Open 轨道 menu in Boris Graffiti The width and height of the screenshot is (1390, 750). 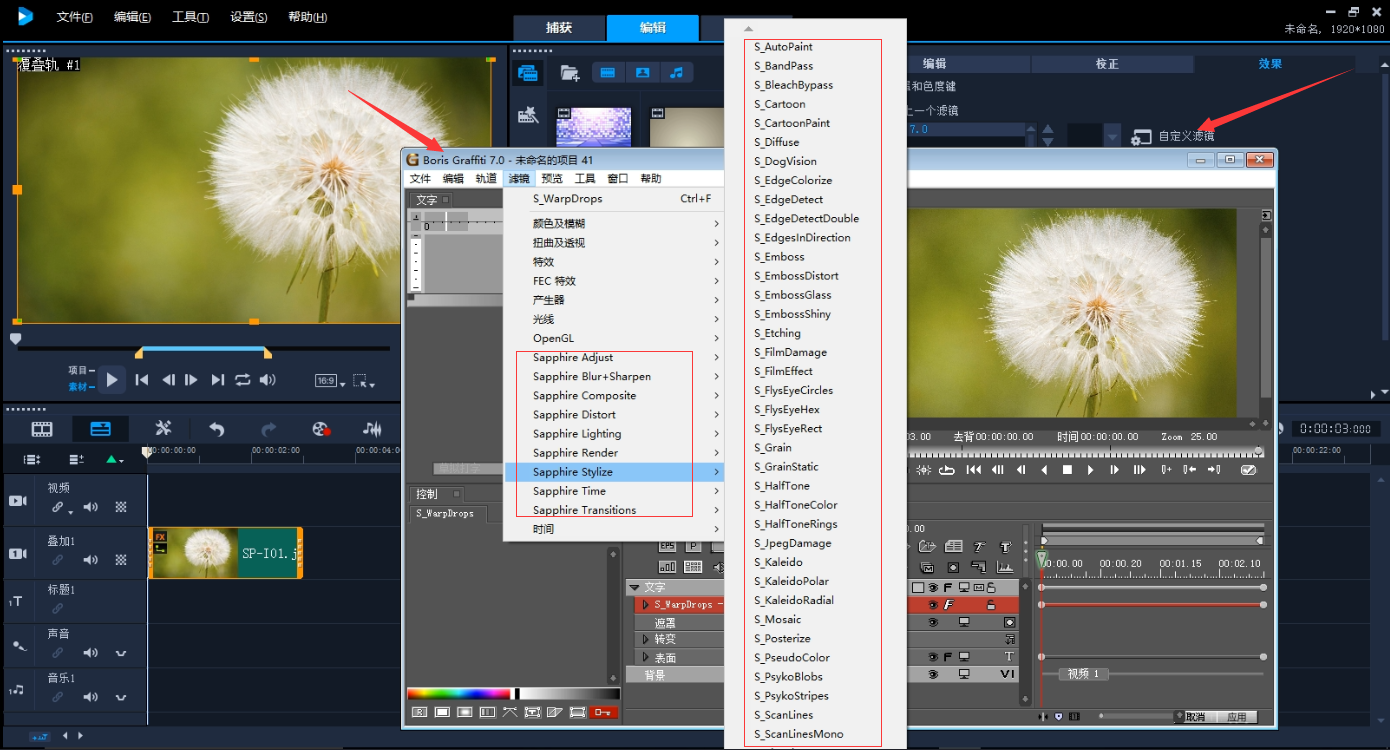485,179
